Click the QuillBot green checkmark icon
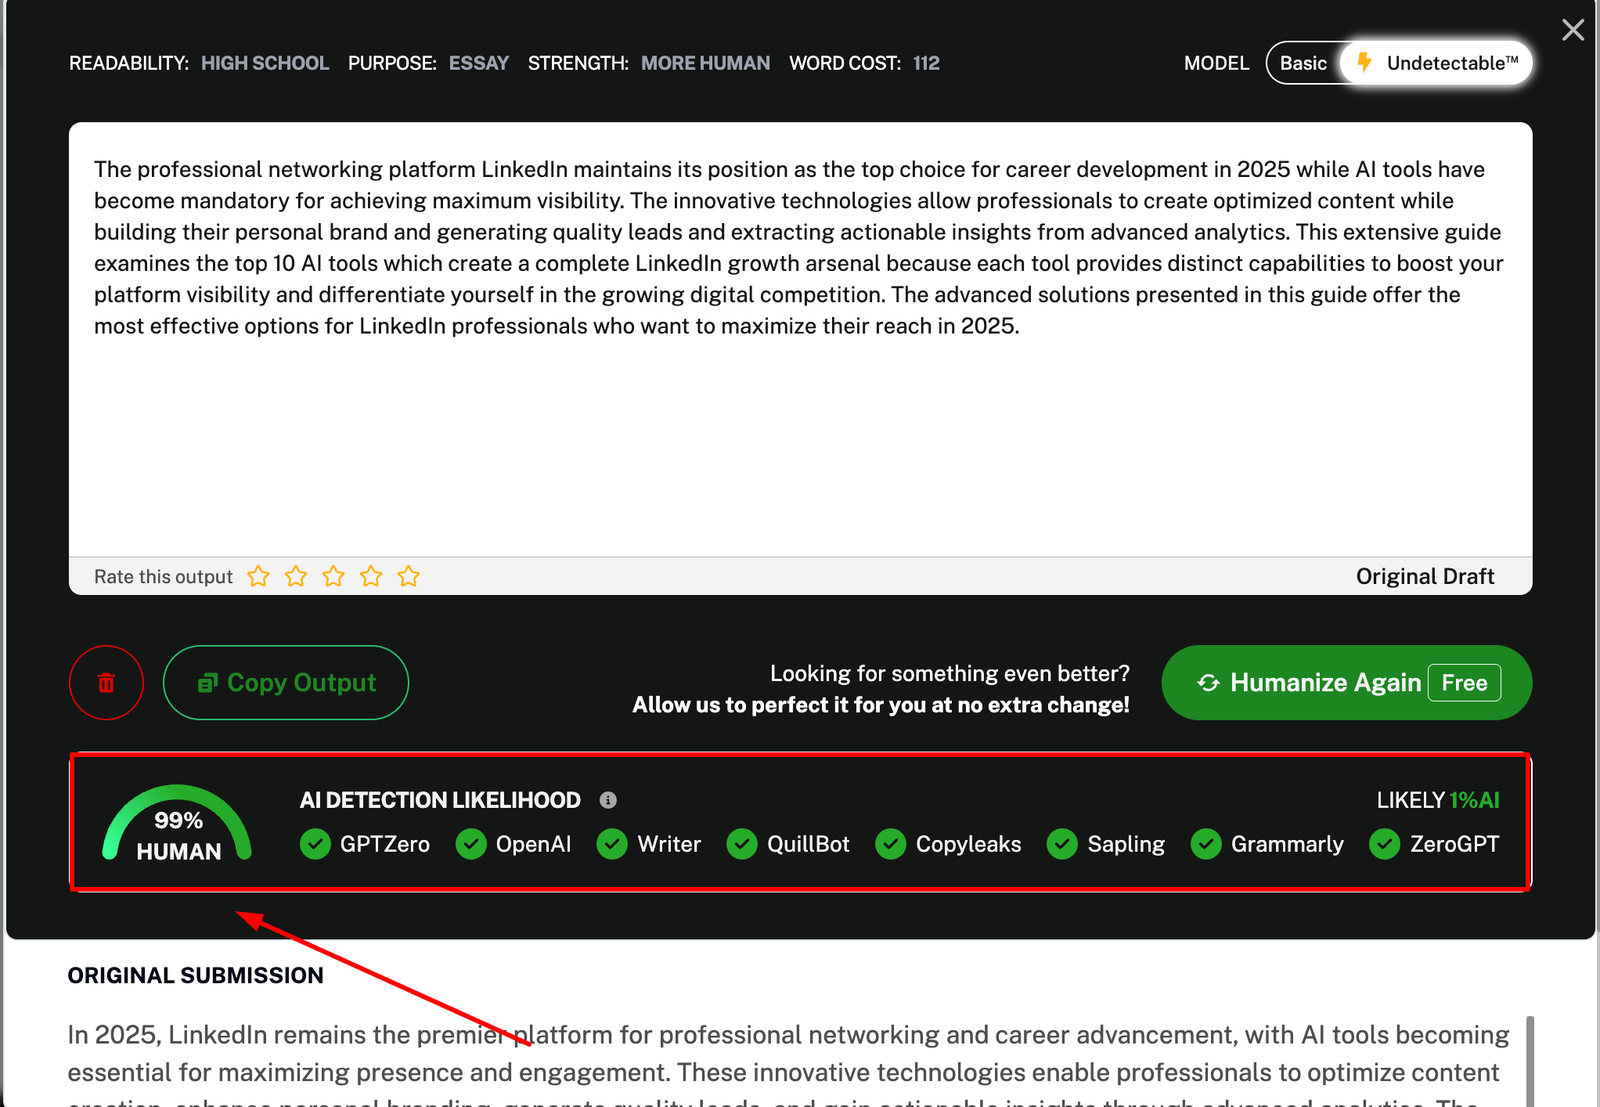The width and height of the screenshot is (1600, 1107). (742, 844)
